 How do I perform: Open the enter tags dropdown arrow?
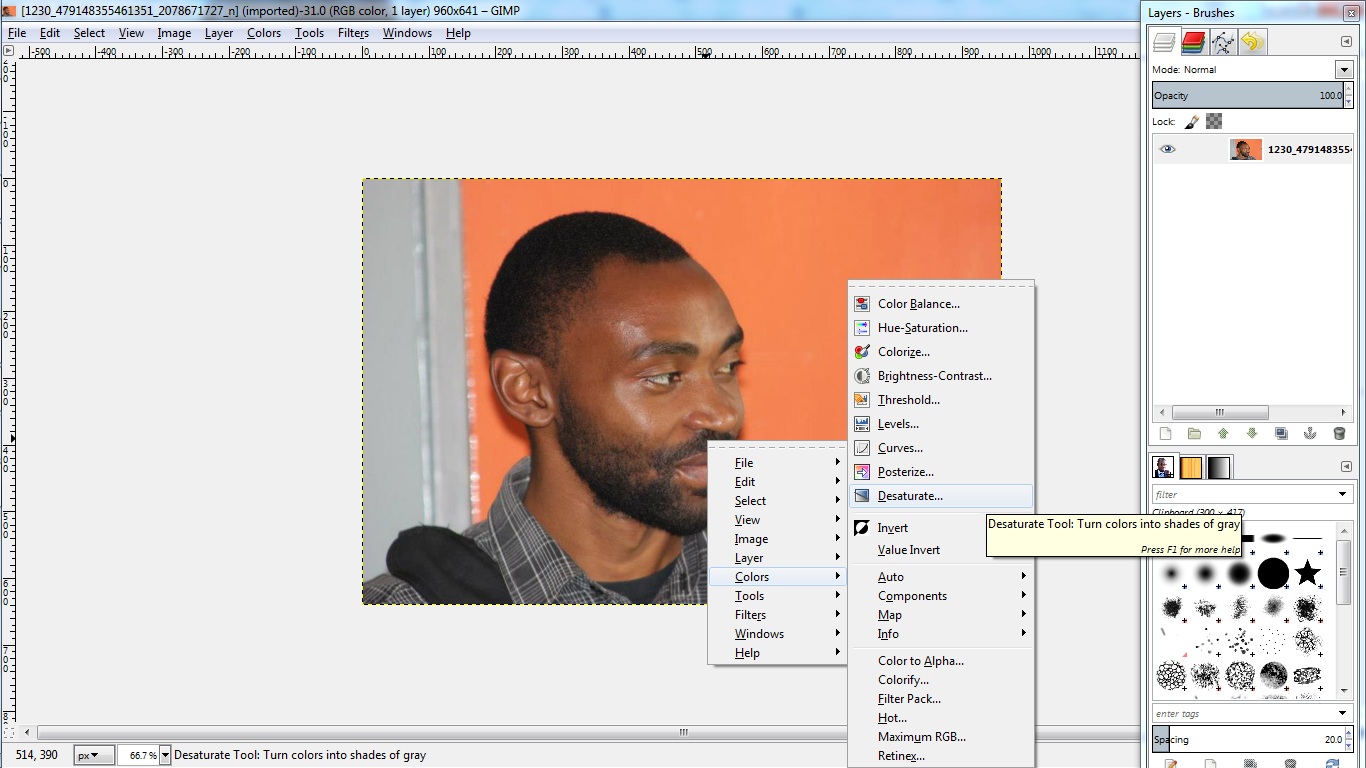1343,713
